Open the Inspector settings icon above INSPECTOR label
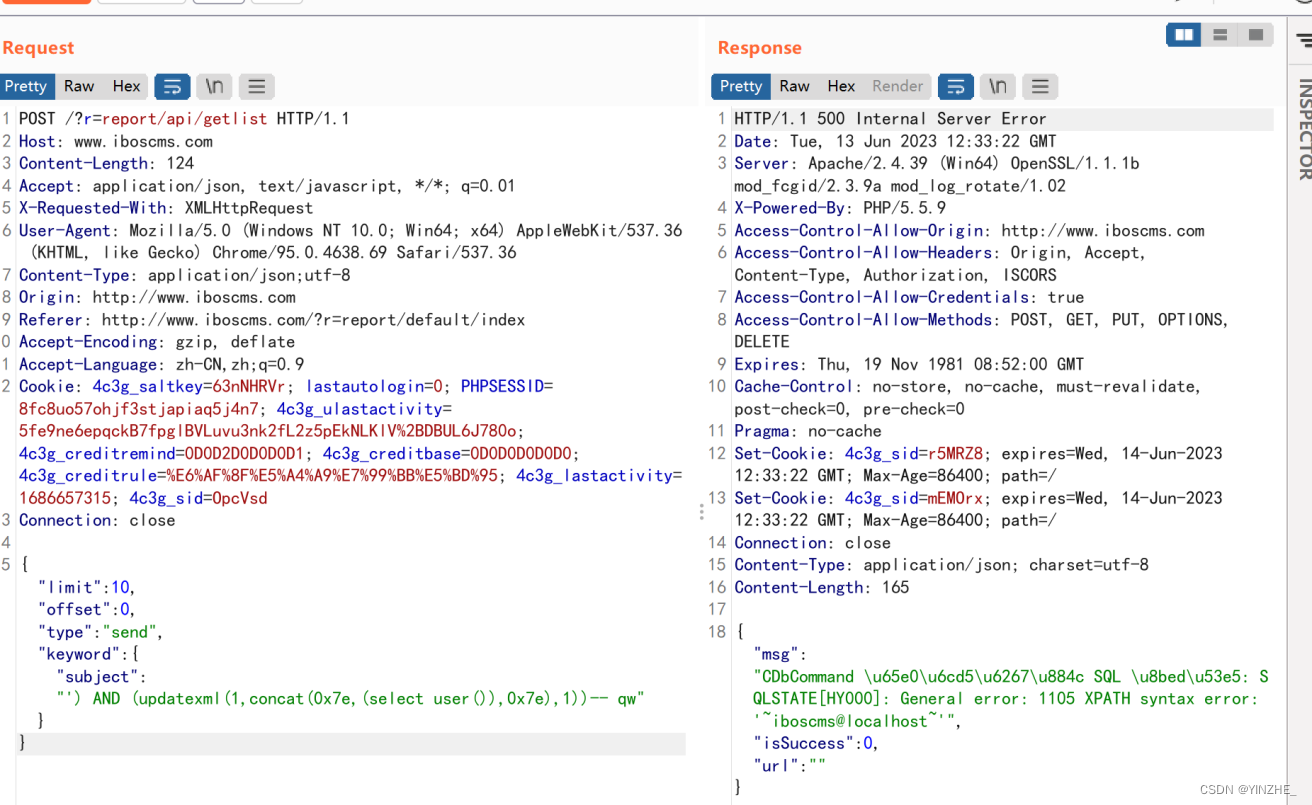This screenshot has width=1312, height=805. [x=1303, y=40]
